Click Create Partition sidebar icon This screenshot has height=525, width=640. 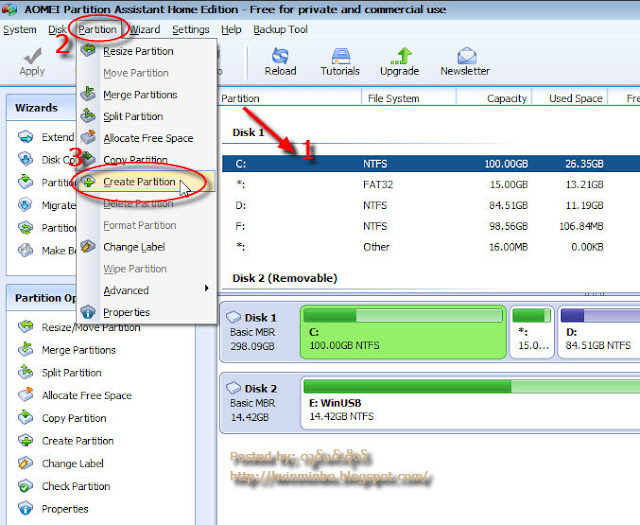26,440
